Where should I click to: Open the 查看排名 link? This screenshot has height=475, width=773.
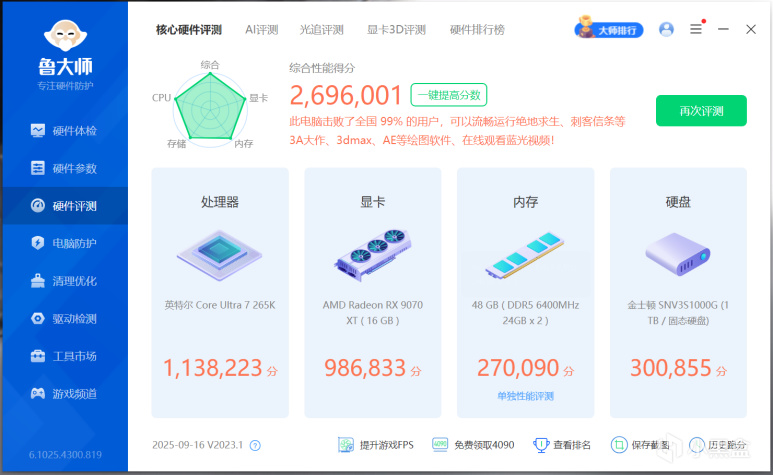pyautogui.click(x=572, y=445)
